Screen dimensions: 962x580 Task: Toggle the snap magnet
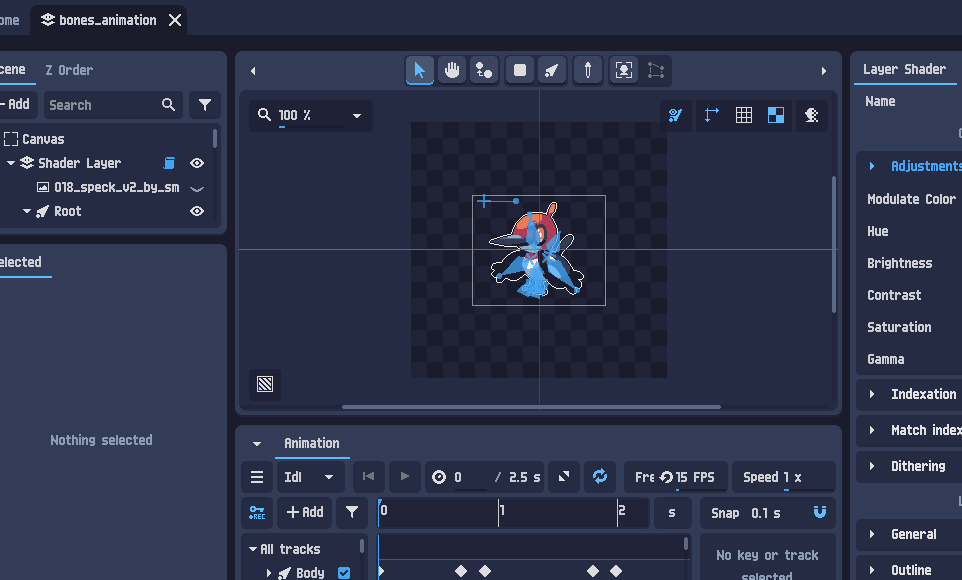pyautogui.click(x=820, y=512)
